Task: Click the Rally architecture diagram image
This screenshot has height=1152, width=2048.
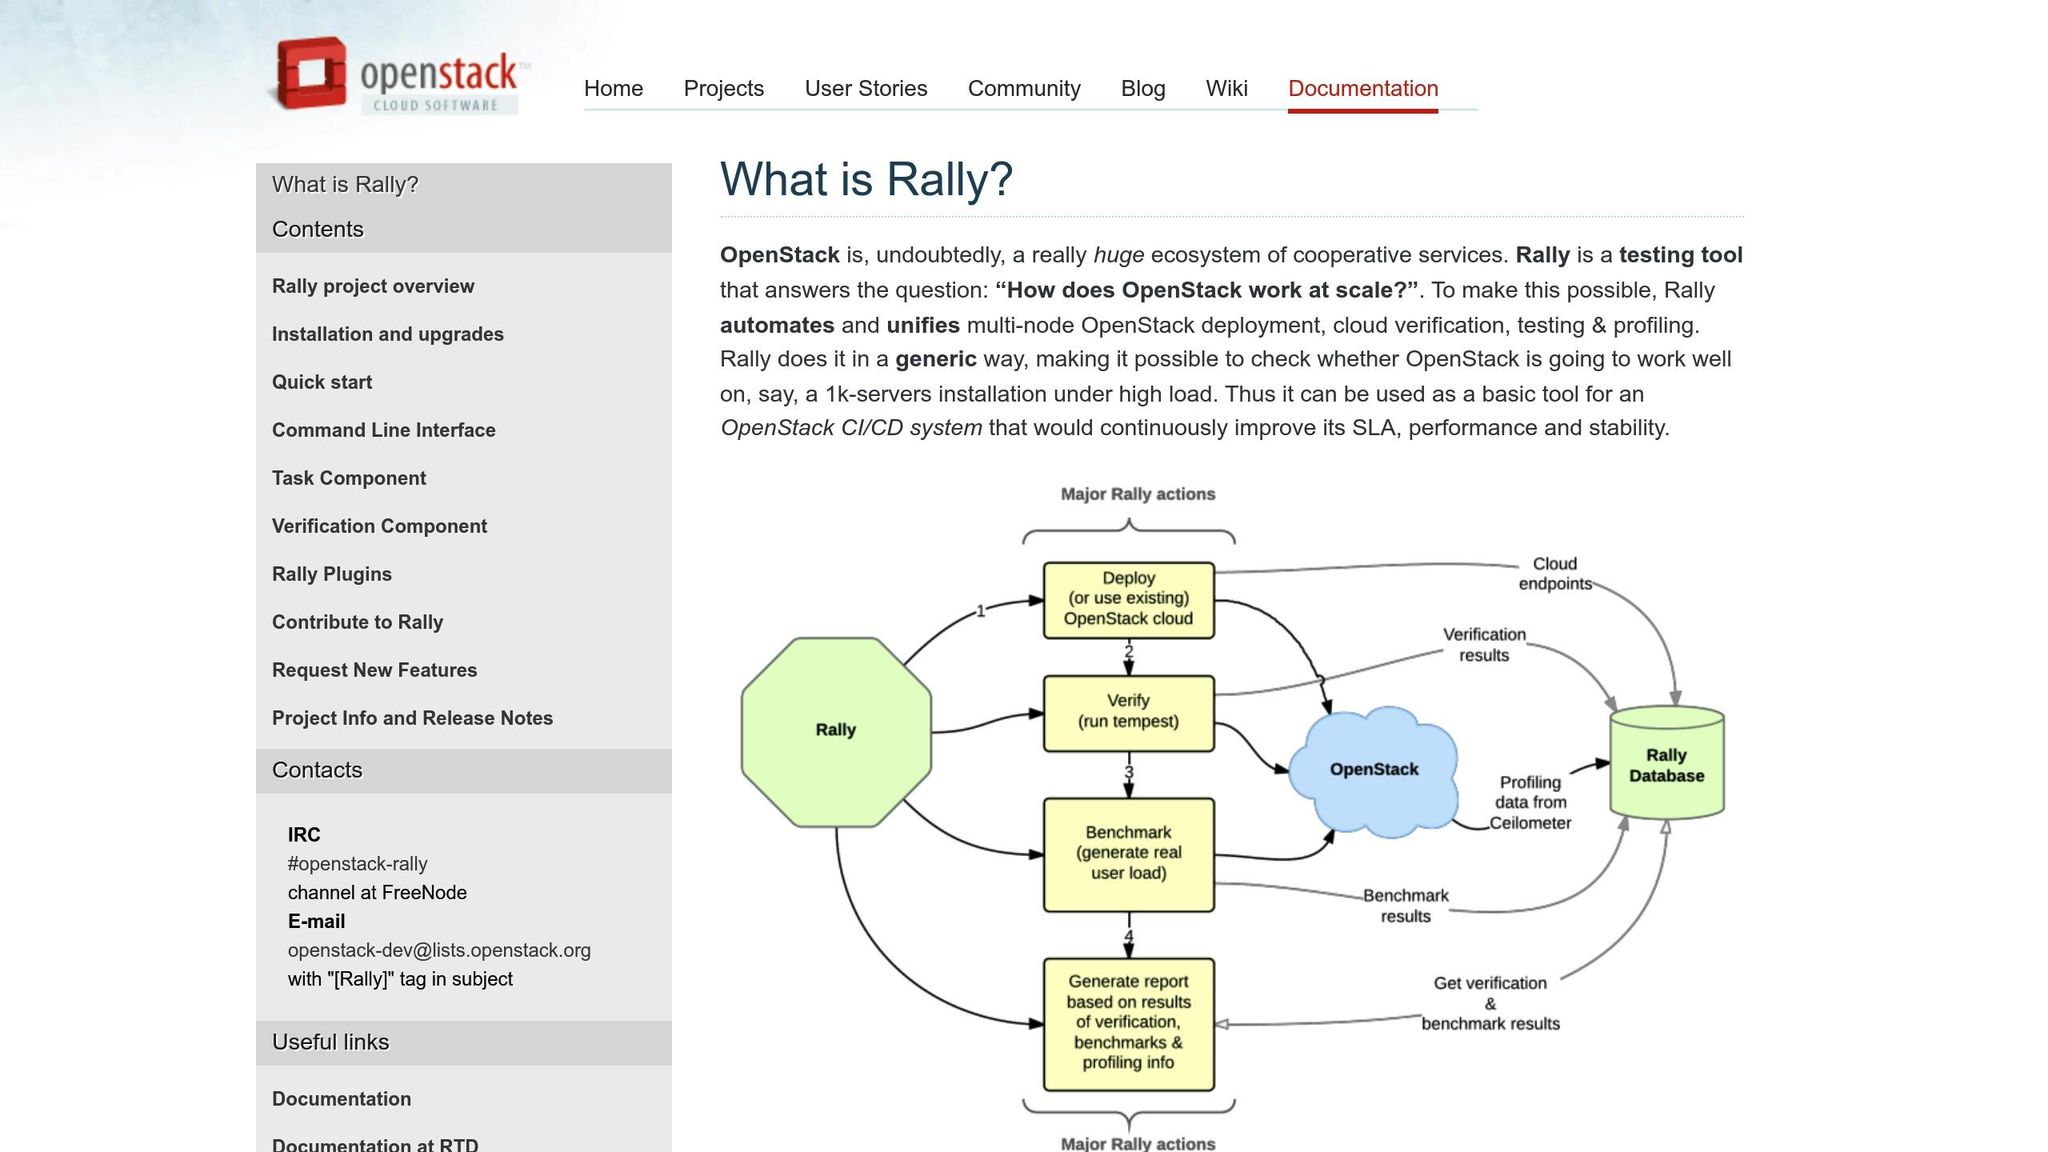Action: pos(1232,815)
